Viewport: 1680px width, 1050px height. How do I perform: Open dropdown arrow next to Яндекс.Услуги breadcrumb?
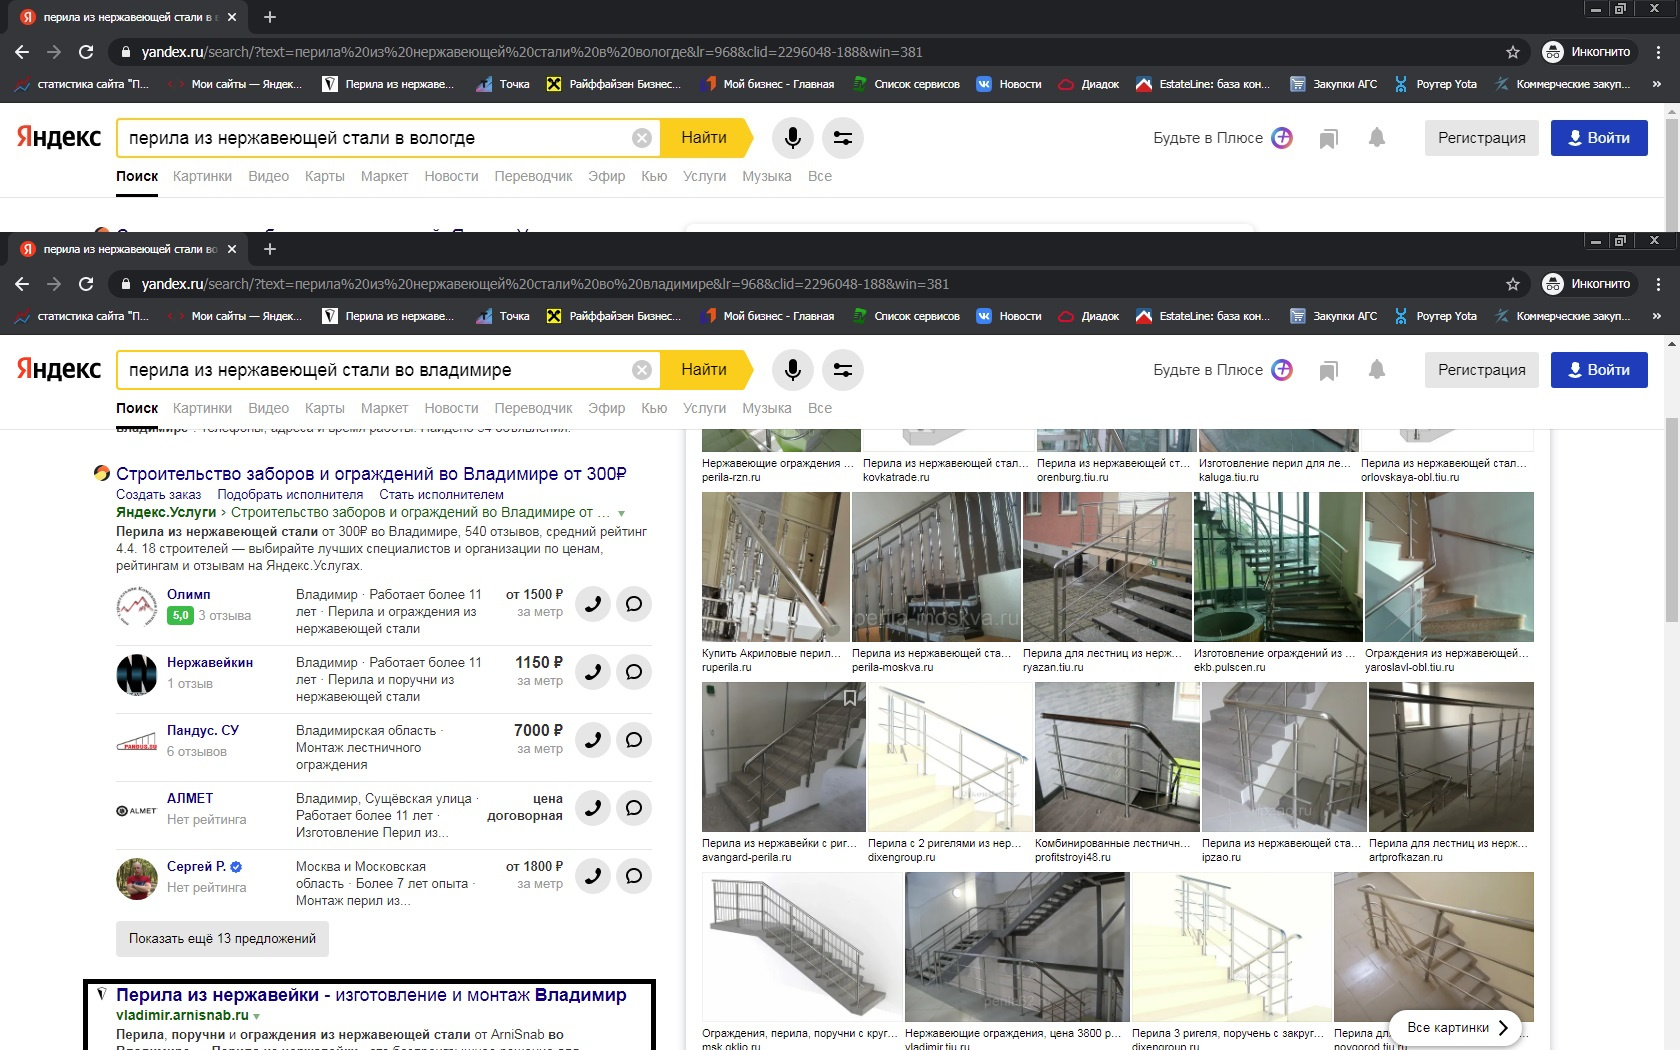click(x=621, y=513)
